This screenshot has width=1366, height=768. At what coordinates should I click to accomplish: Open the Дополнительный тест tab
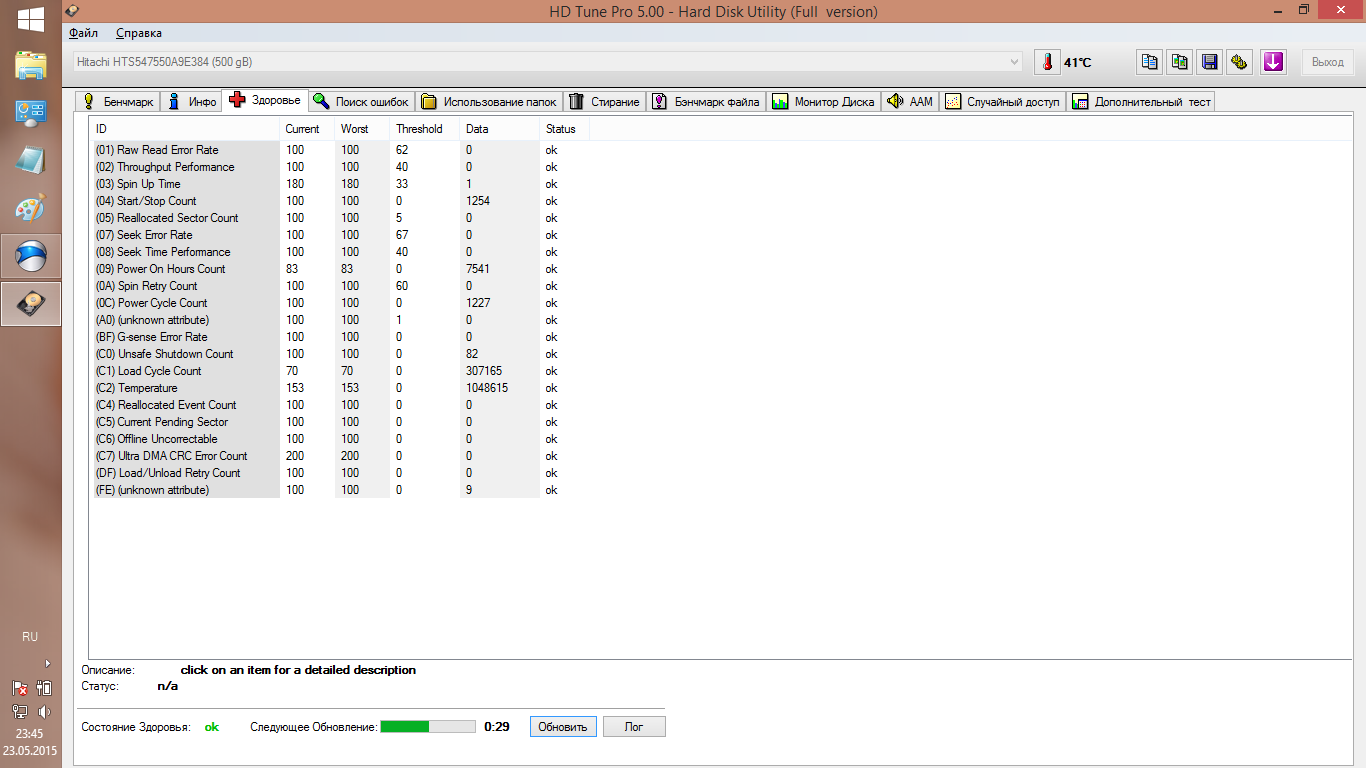click(x=1141, y=102)
